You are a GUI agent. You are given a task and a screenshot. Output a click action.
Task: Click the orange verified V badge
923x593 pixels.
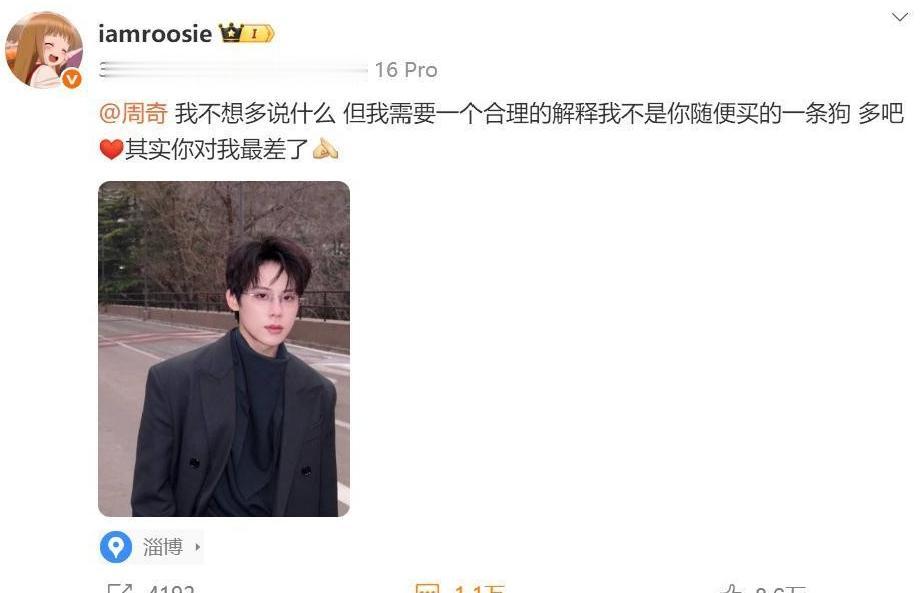click(72, 78)
